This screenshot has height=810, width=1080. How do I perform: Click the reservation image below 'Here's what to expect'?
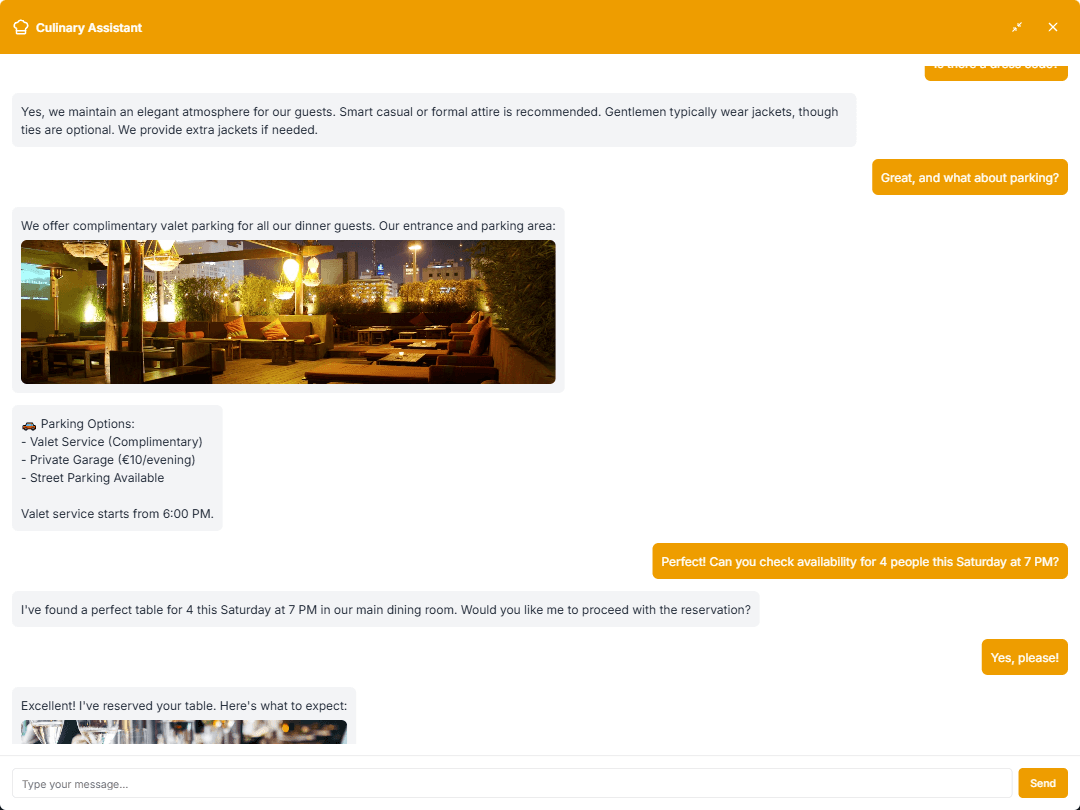pos(184,730)
